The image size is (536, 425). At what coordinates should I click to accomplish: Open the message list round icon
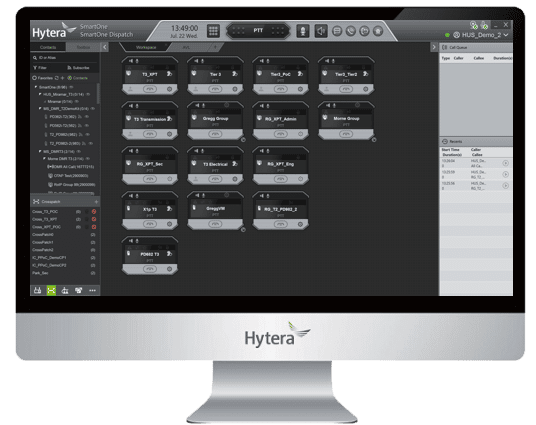click(337, 31)
